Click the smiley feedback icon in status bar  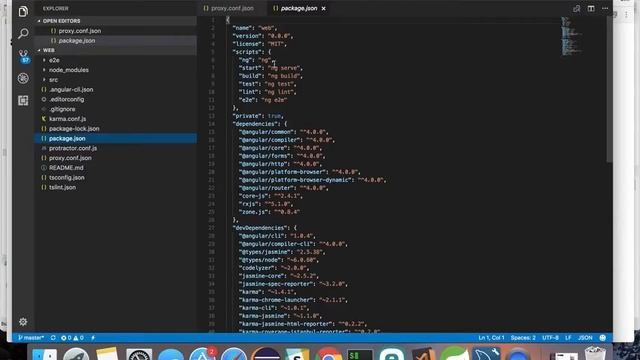point(603,338)
